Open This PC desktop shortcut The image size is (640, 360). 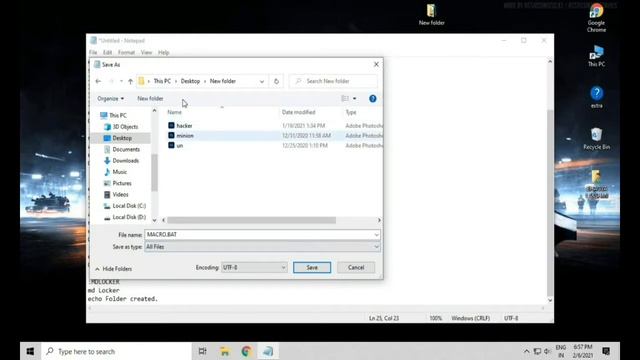(596, 56)
